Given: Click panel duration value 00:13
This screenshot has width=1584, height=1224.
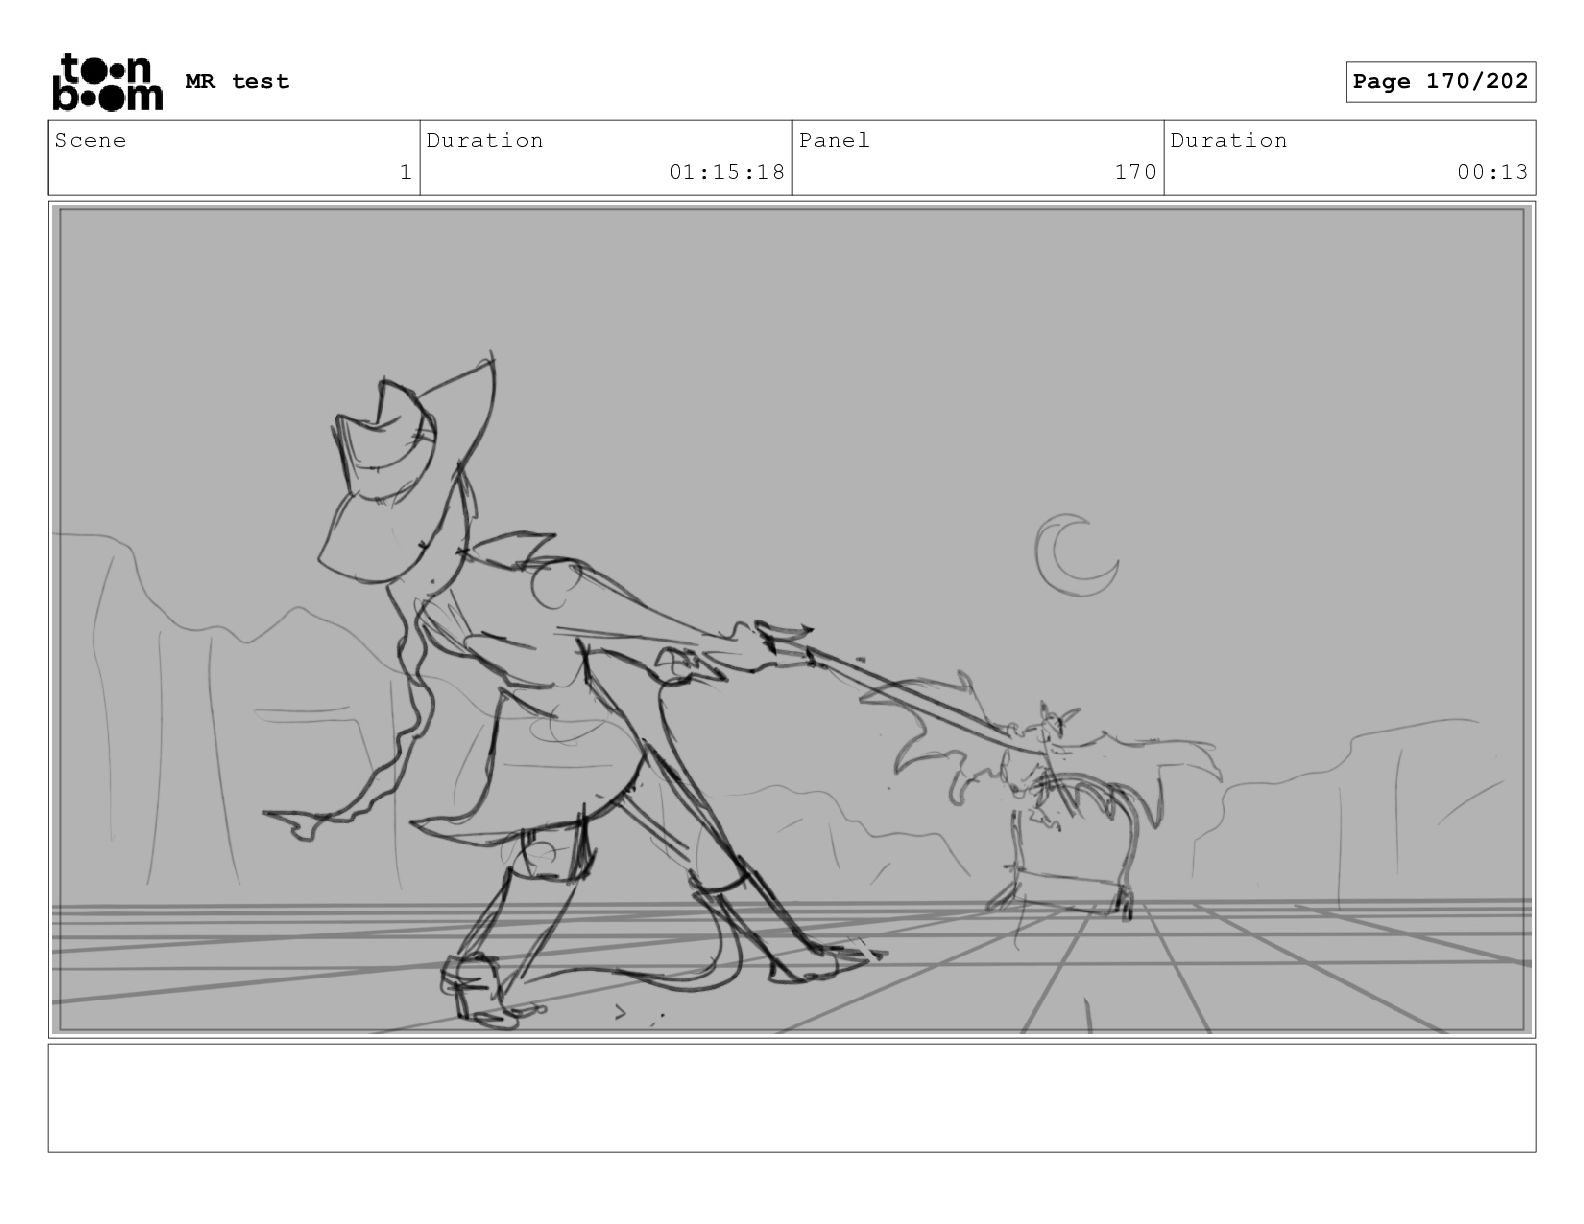Looking at the screenshot, I should 1492,173.
